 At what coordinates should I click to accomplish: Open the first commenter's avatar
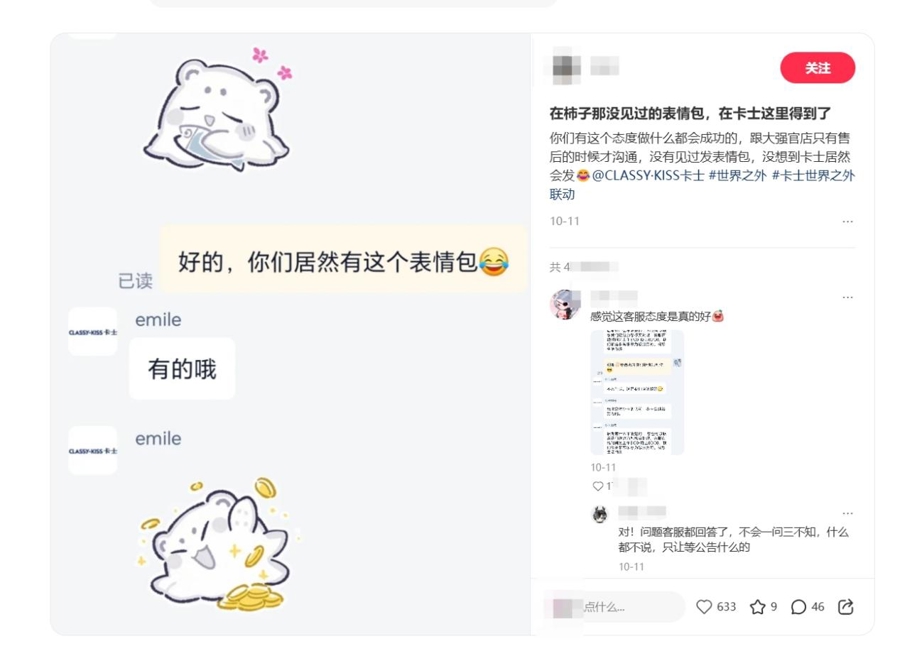pyautogui.click(x=565, y=304)
